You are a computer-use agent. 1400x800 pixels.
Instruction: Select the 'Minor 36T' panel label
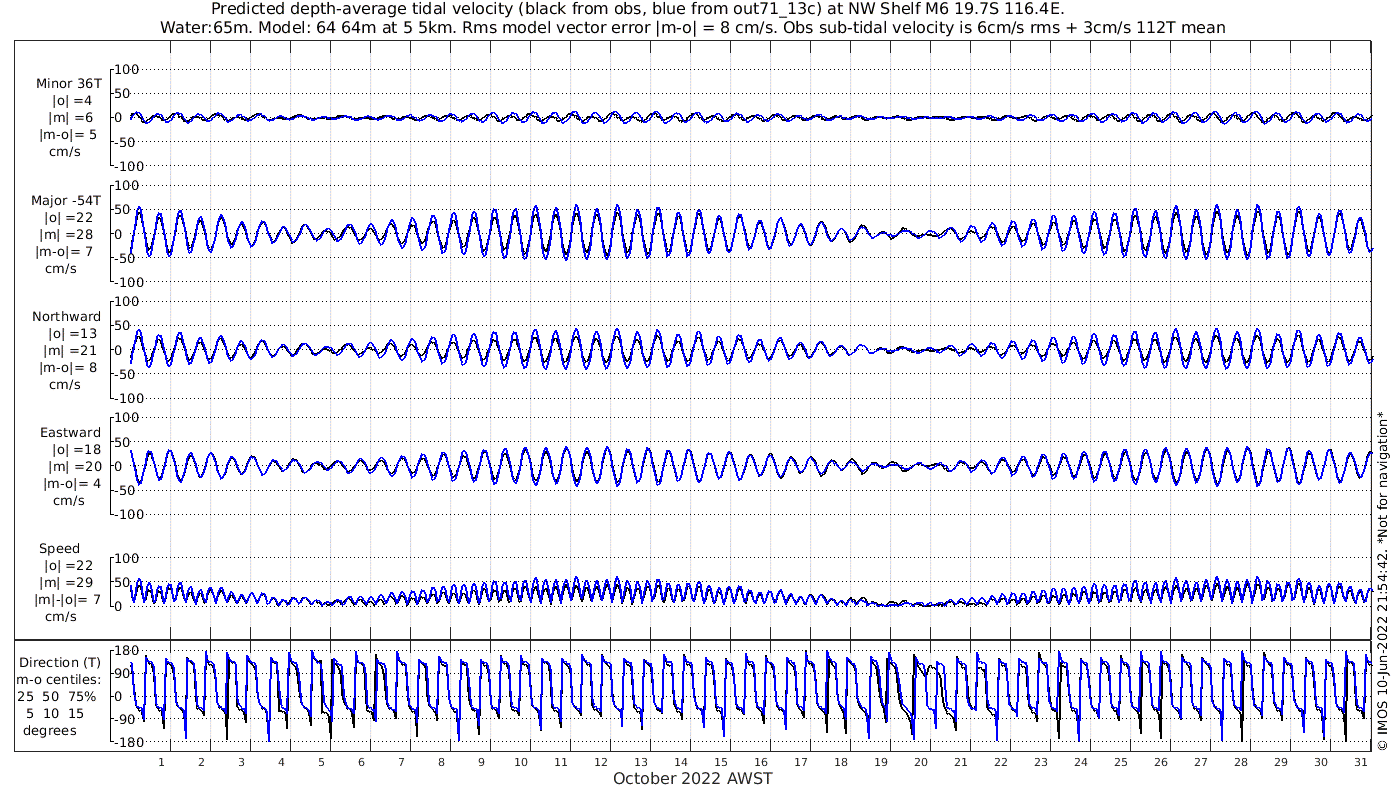(68, 85)
